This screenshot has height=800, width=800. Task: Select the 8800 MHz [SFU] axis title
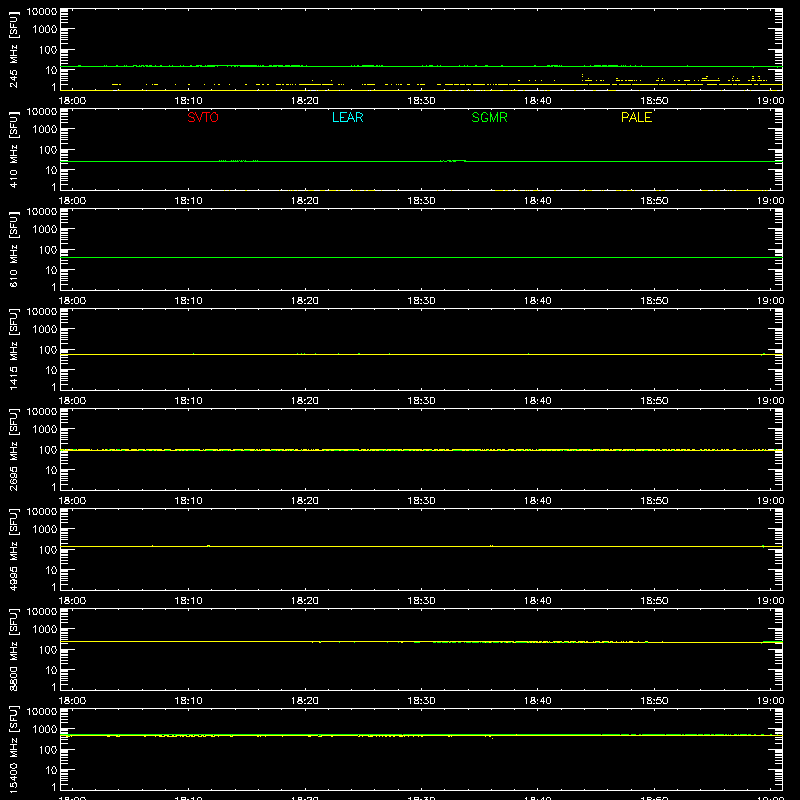13,649
